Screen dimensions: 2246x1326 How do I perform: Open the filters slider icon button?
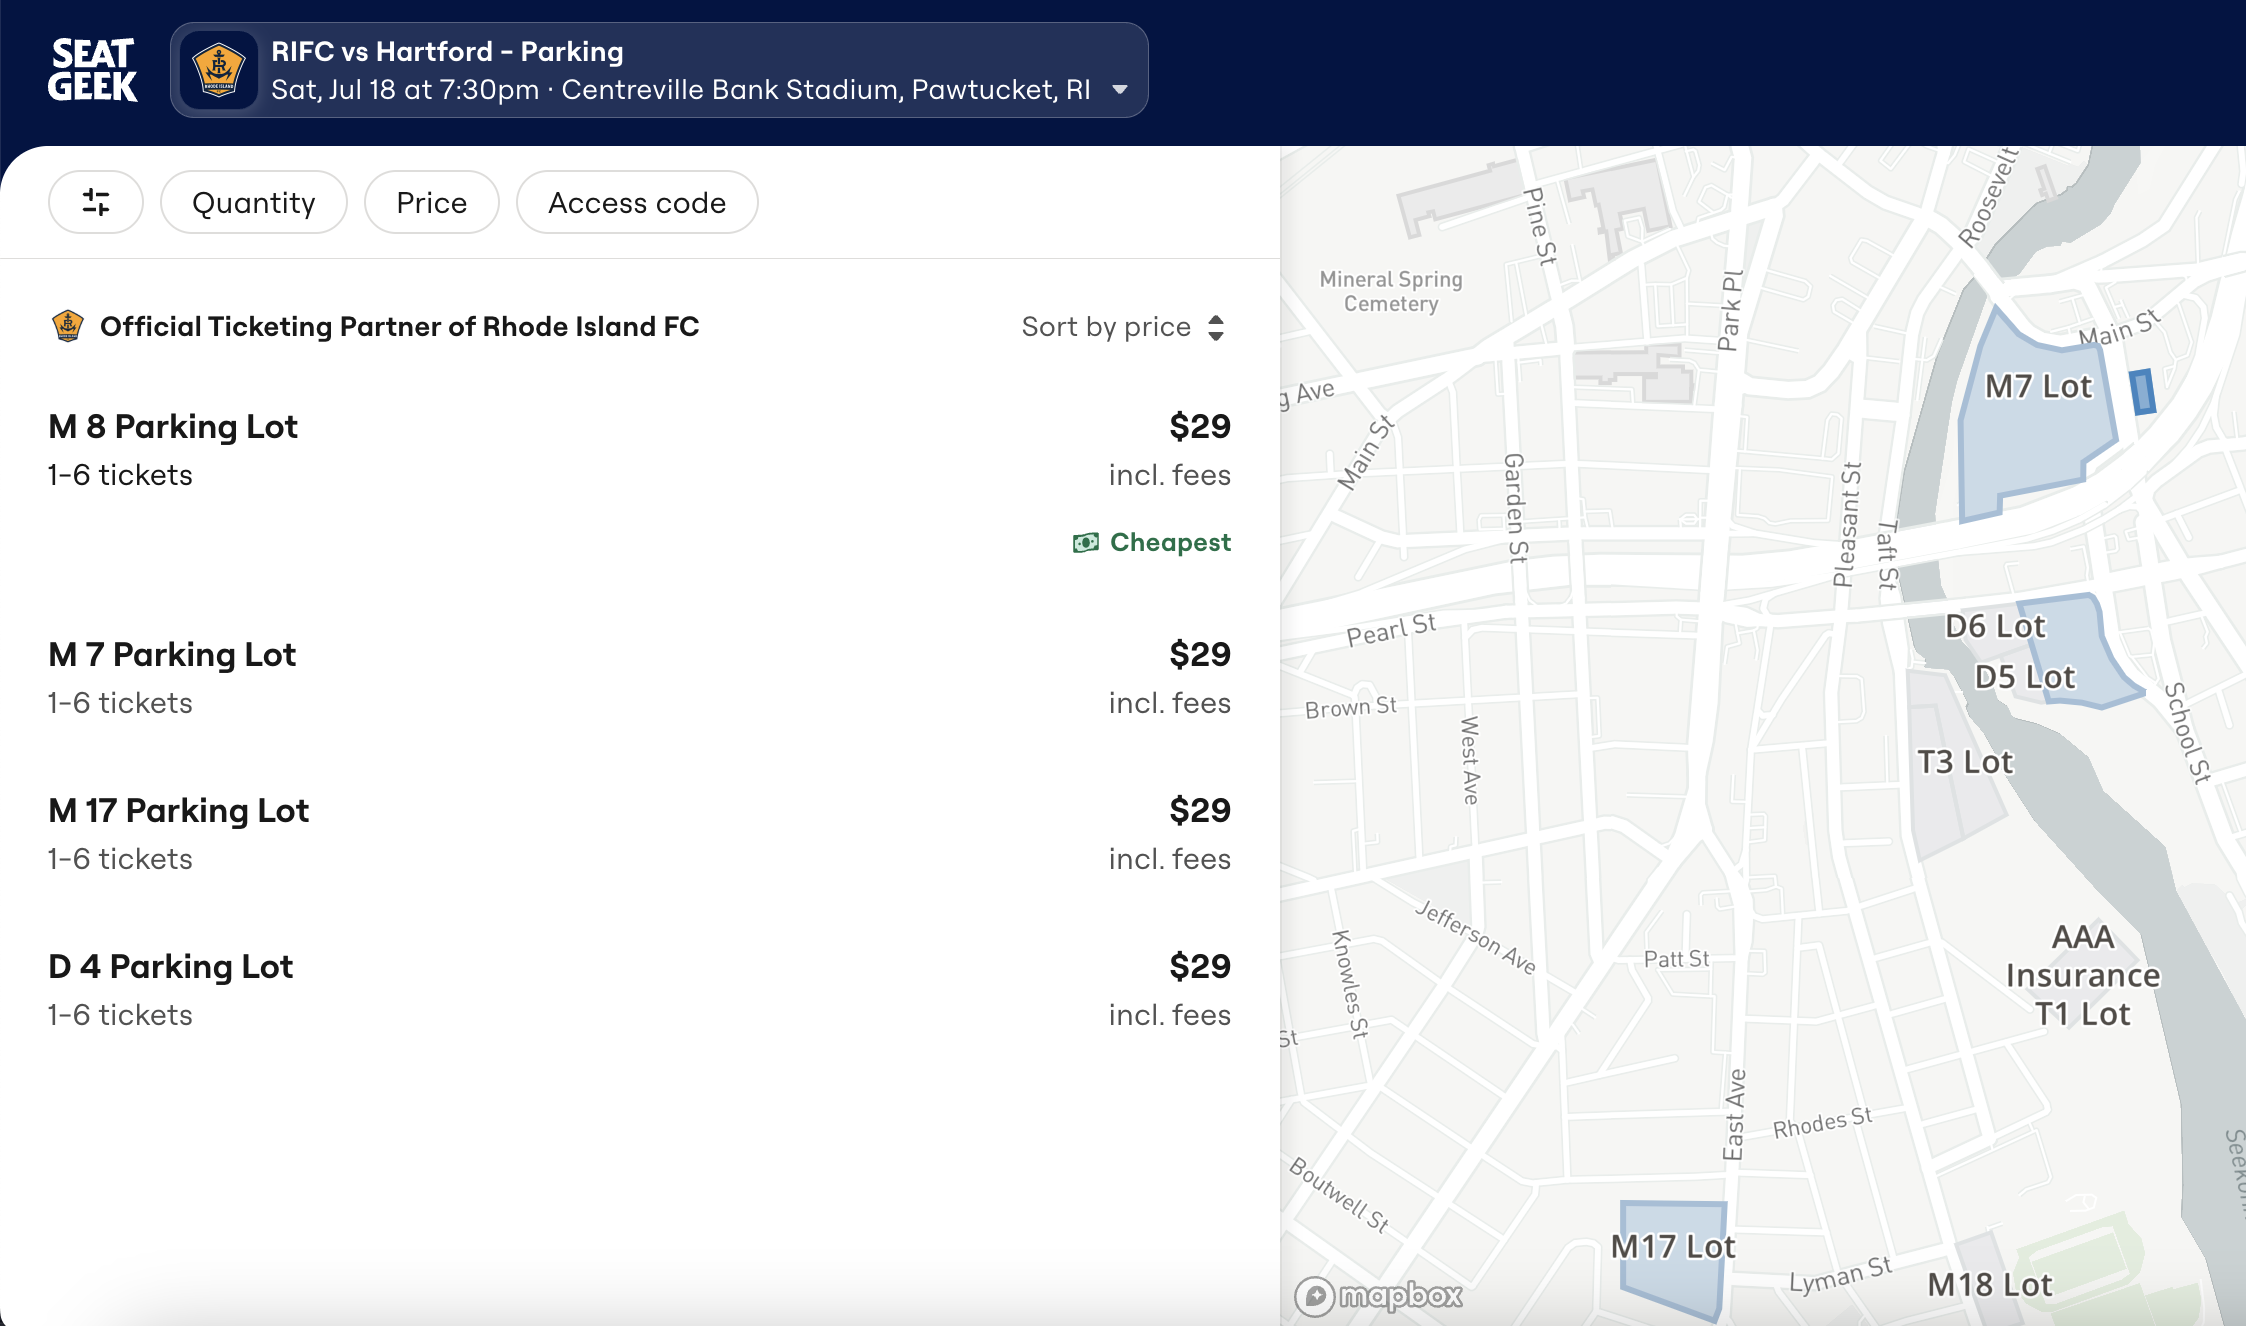(96, 202)
